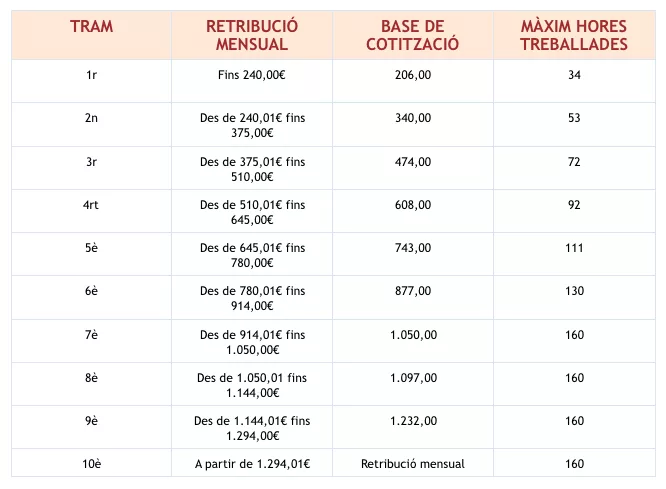Click the 743,00 base cell
The image size is (666, 489).
(x=413, y=248)
